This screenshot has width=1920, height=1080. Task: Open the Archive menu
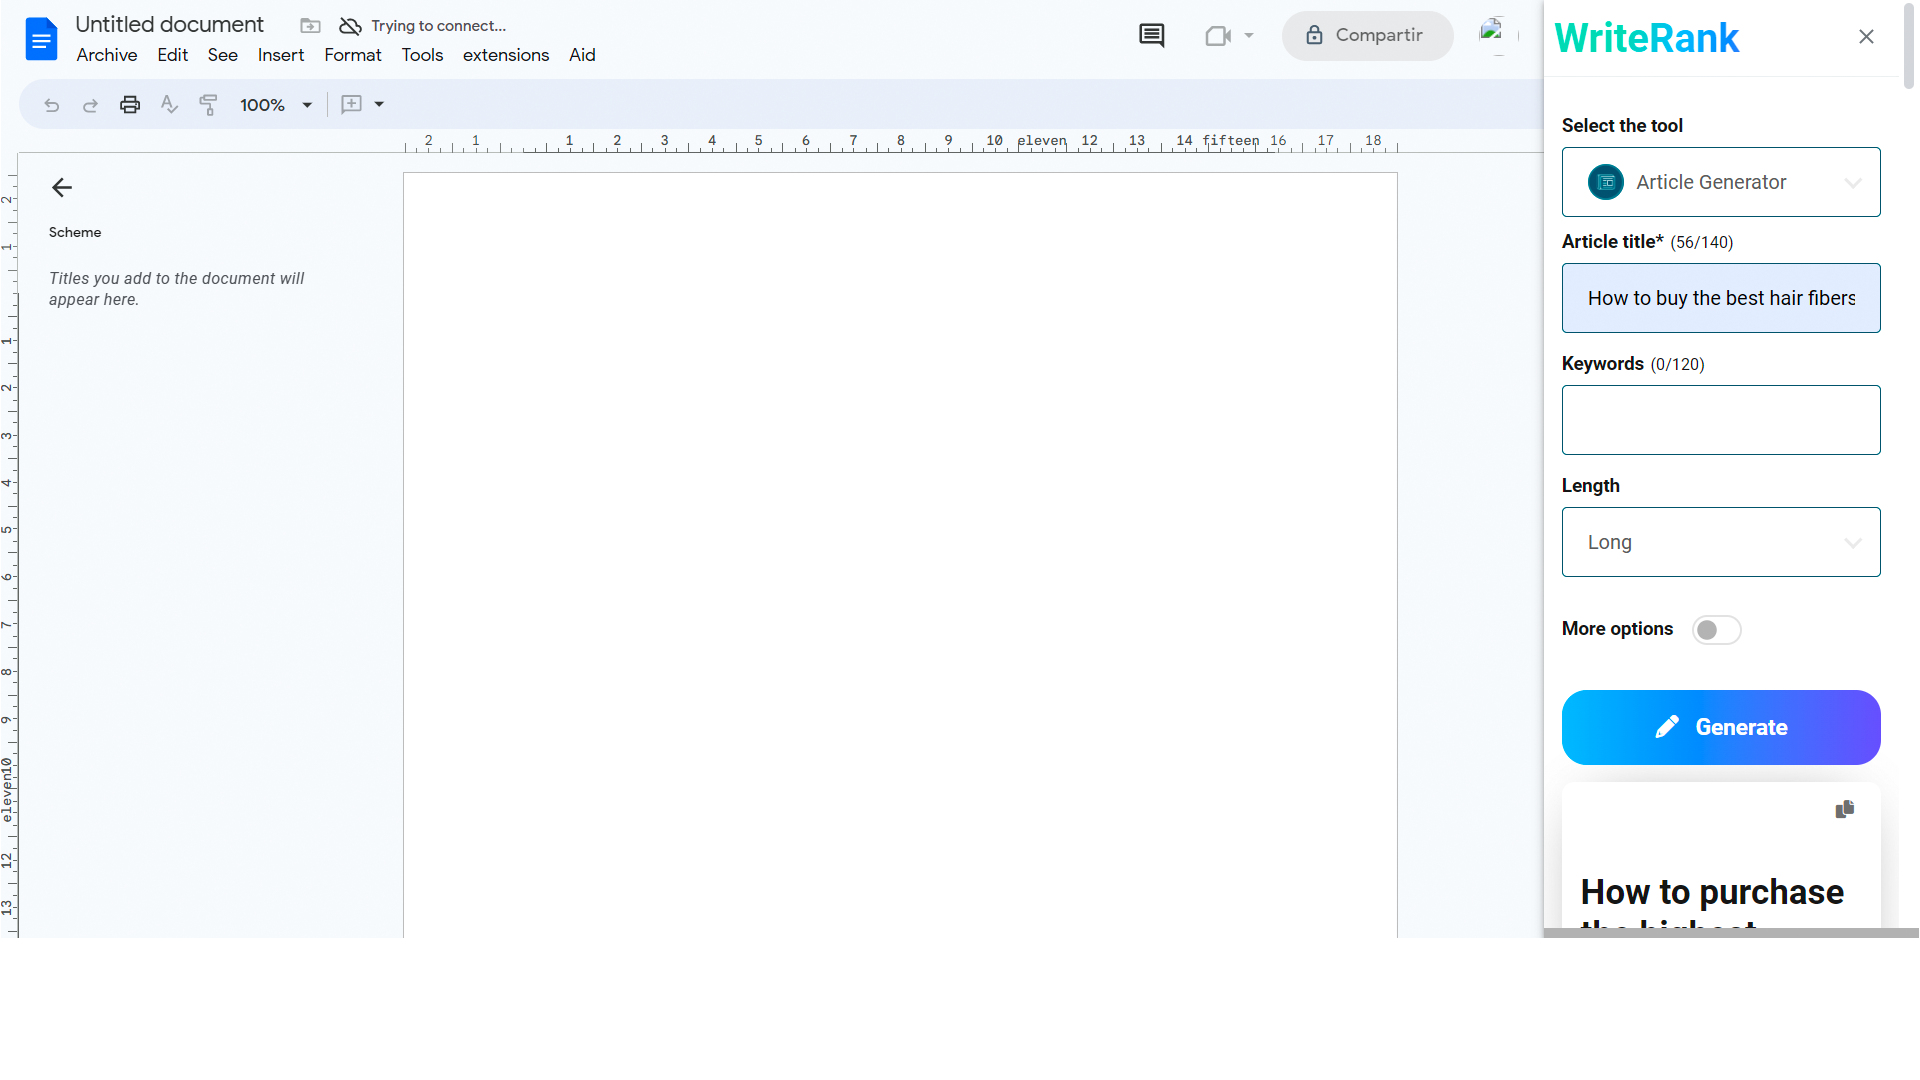107,56
